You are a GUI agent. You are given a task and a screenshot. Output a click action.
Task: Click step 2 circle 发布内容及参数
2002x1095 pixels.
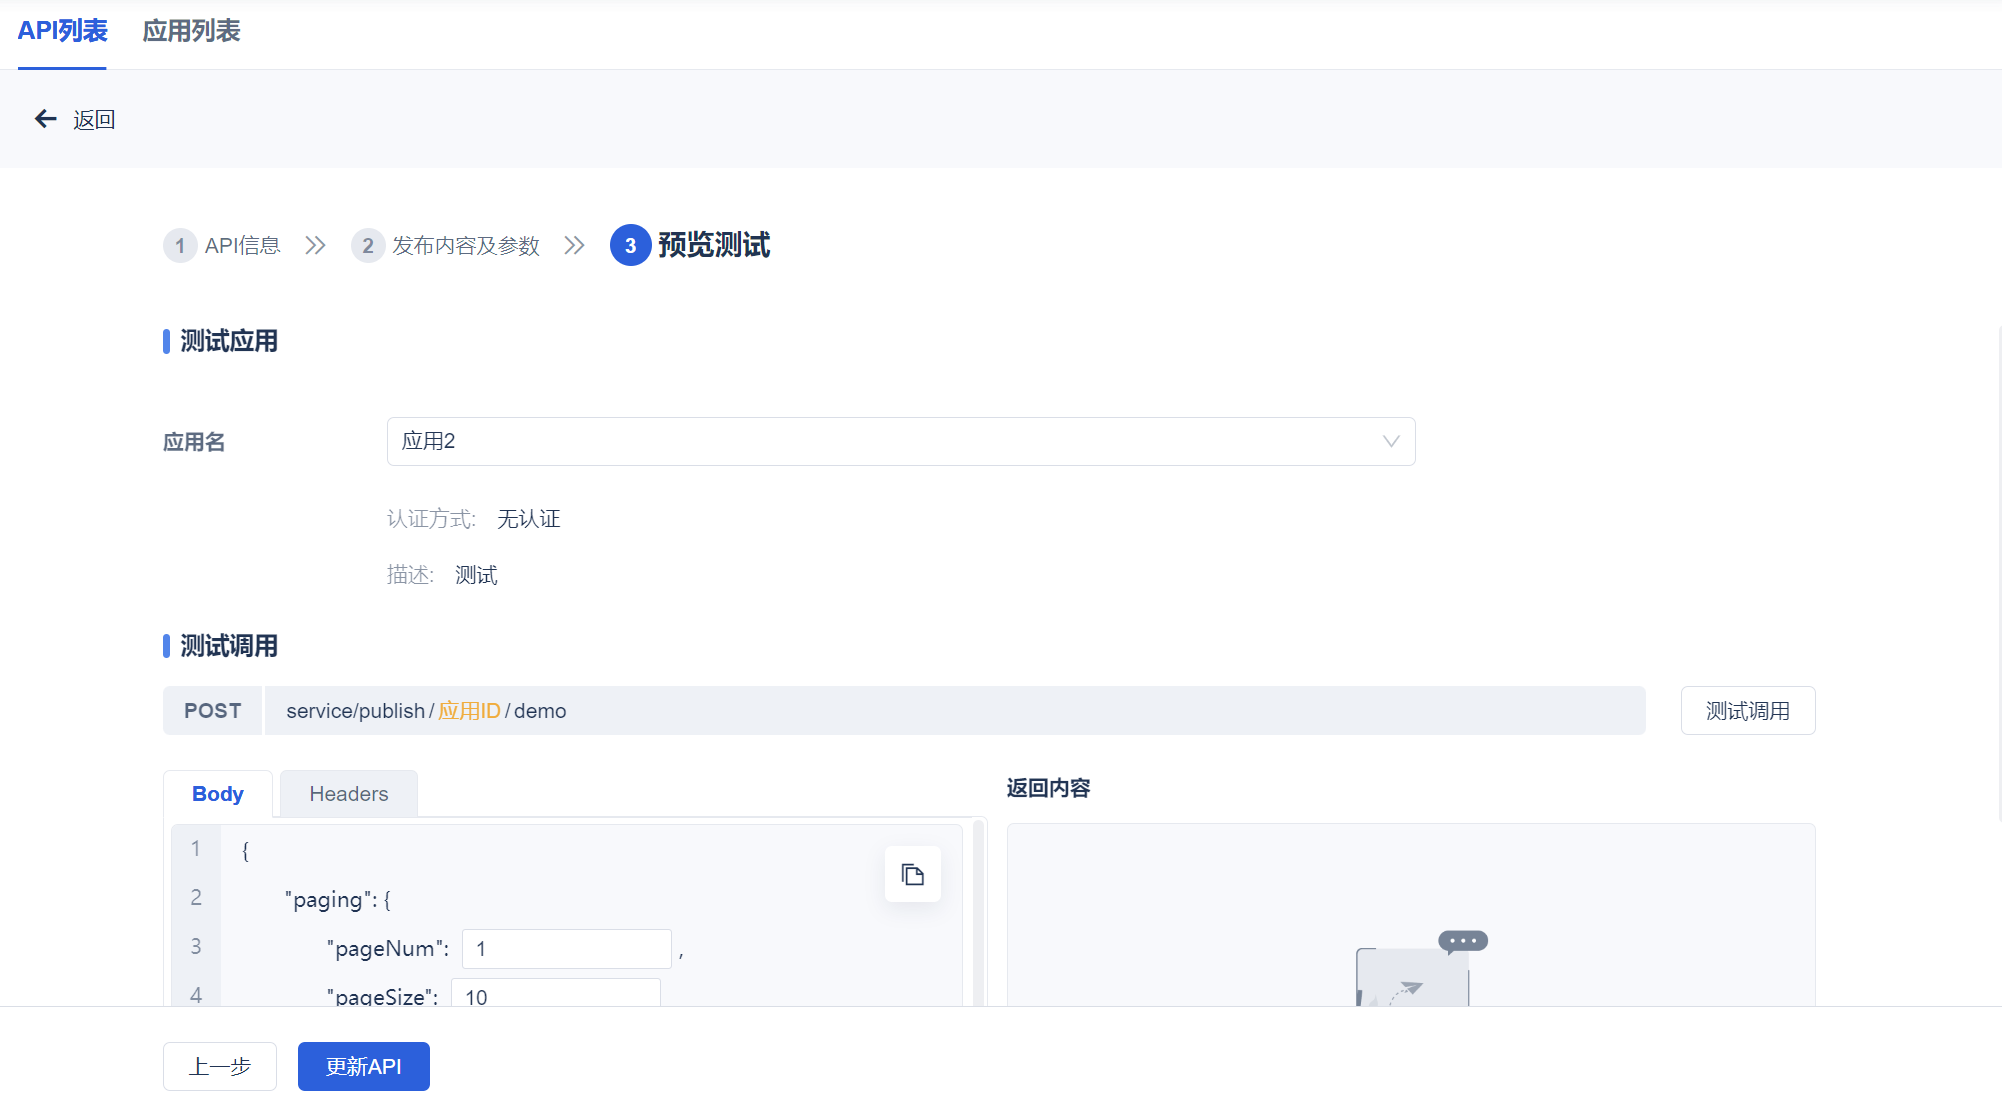367,246
